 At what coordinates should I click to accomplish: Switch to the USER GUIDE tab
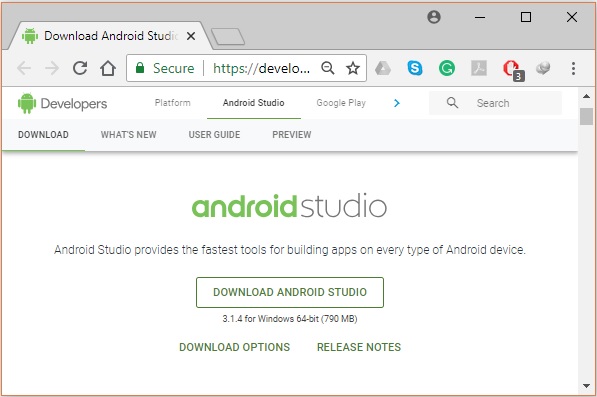(x=214, y=135)
